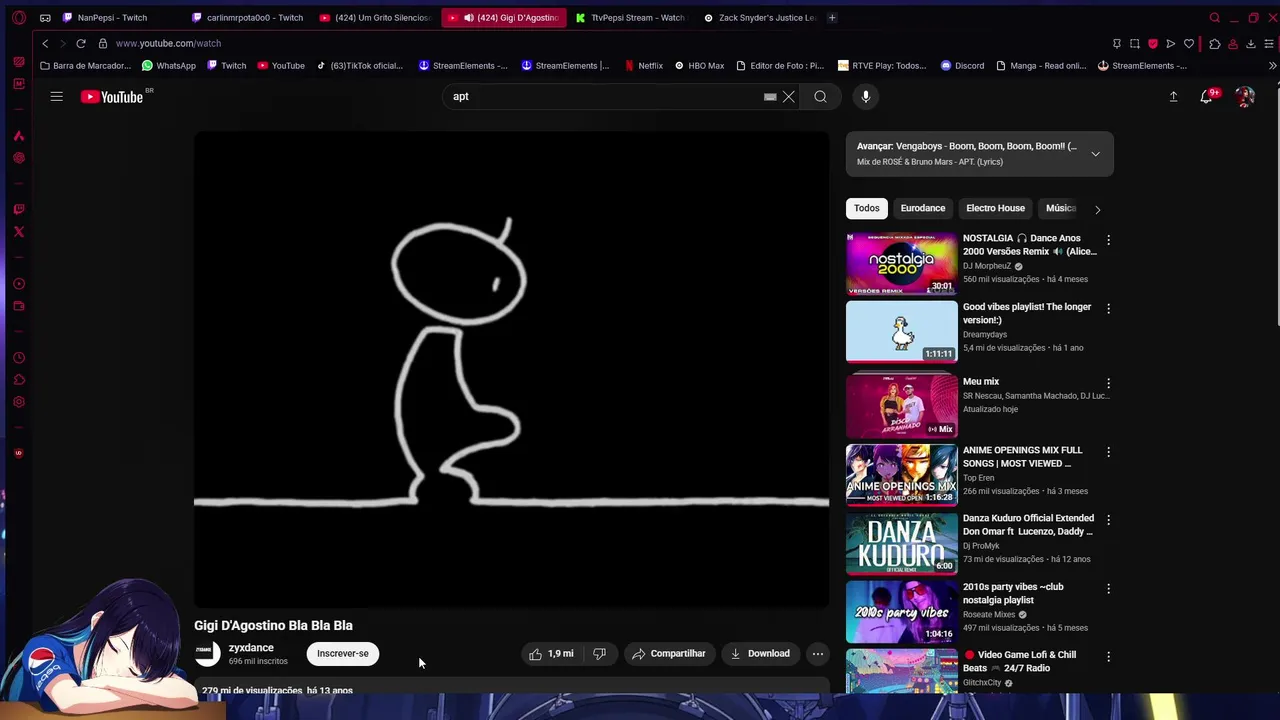Open WhatsApp bookmark

pos(169,66)
